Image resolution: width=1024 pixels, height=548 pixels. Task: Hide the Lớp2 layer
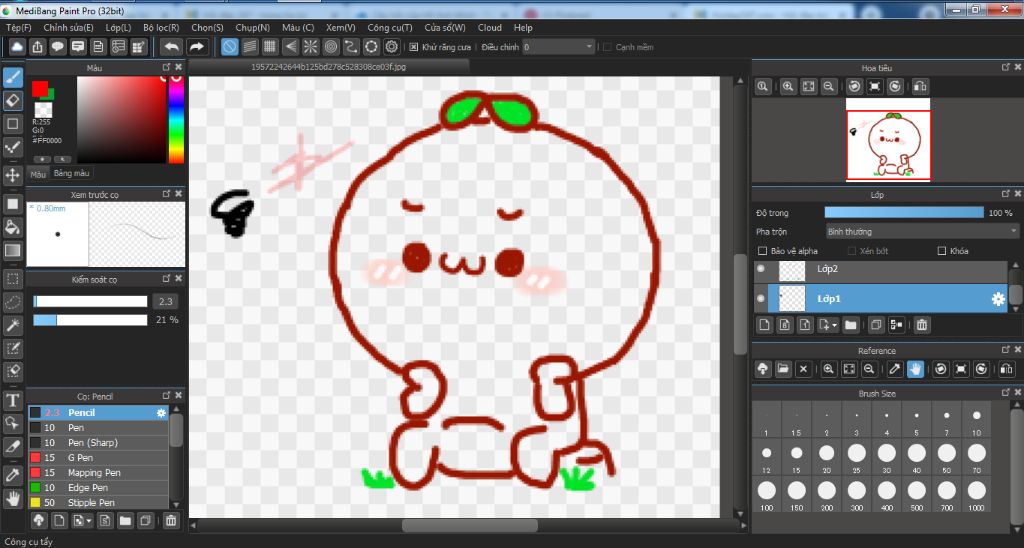[x=761, y=268]
